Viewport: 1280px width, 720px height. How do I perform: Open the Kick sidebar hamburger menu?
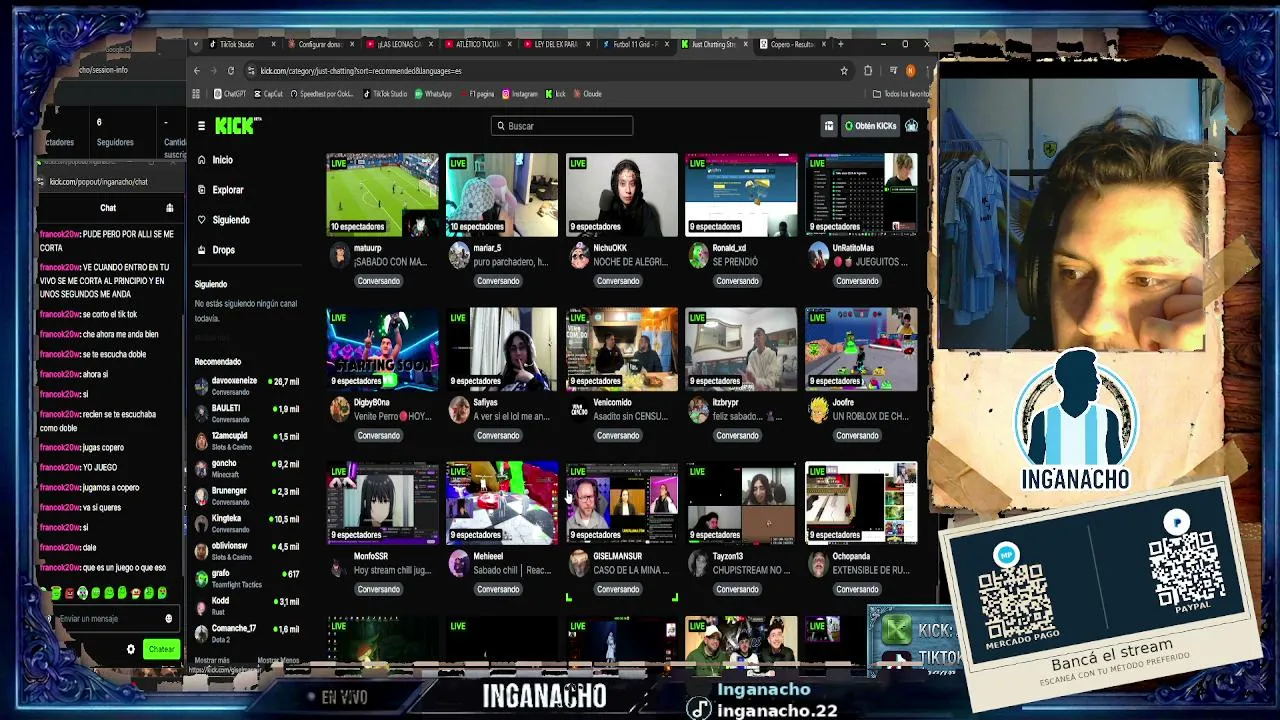pyautogui.click(x=201, y=126)
